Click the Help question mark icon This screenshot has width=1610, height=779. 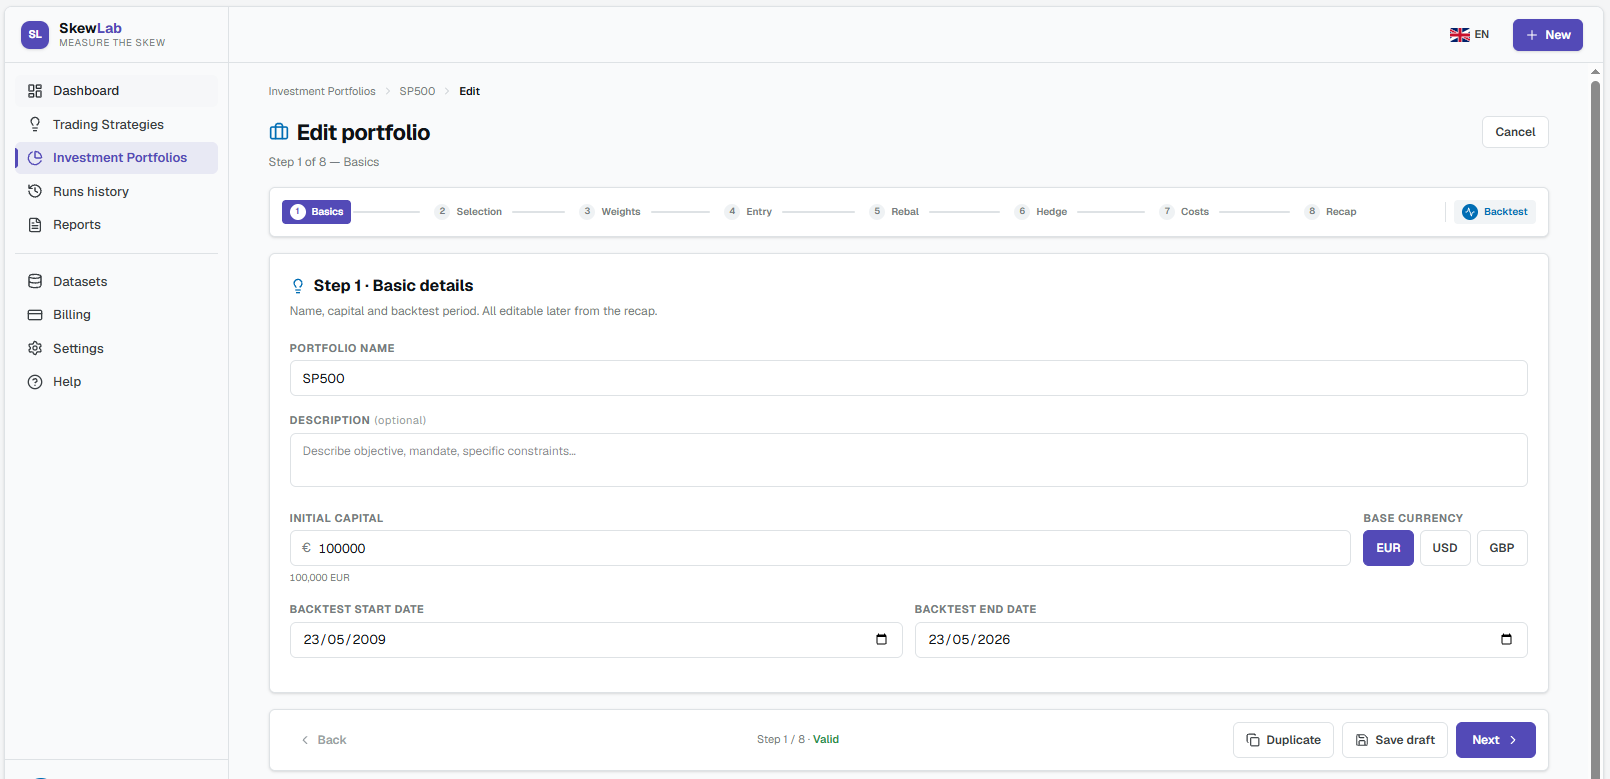point(35,382)
